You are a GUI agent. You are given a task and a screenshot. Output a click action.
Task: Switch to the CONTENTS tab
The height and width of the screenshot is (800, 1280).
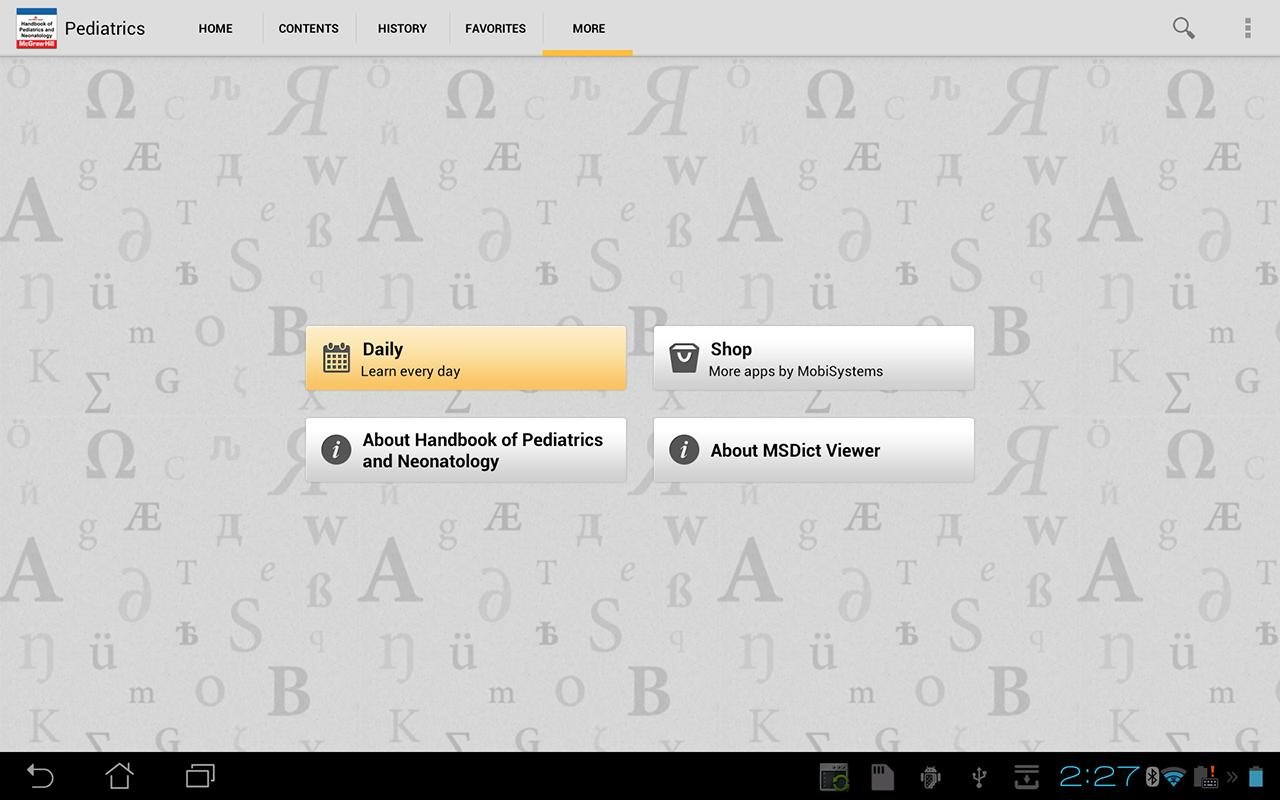click(x=308, y=28)
